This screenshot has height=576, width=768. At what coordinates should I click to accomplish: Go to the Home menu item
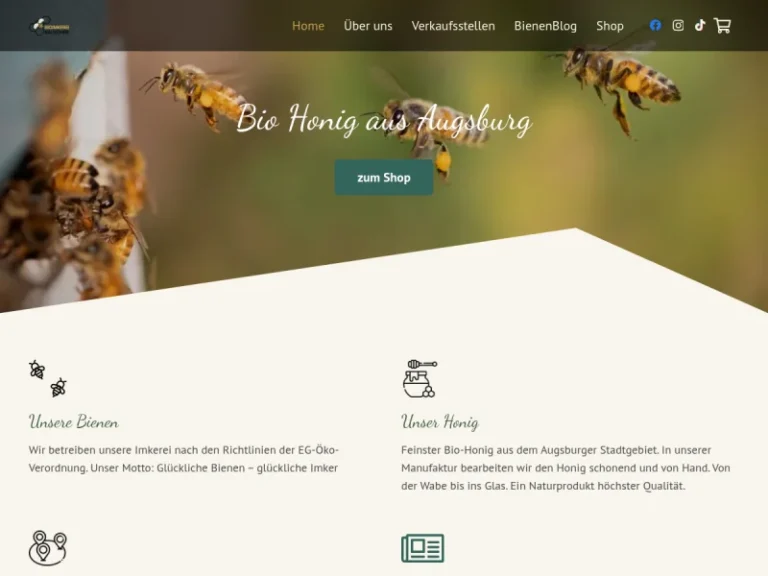308,26
